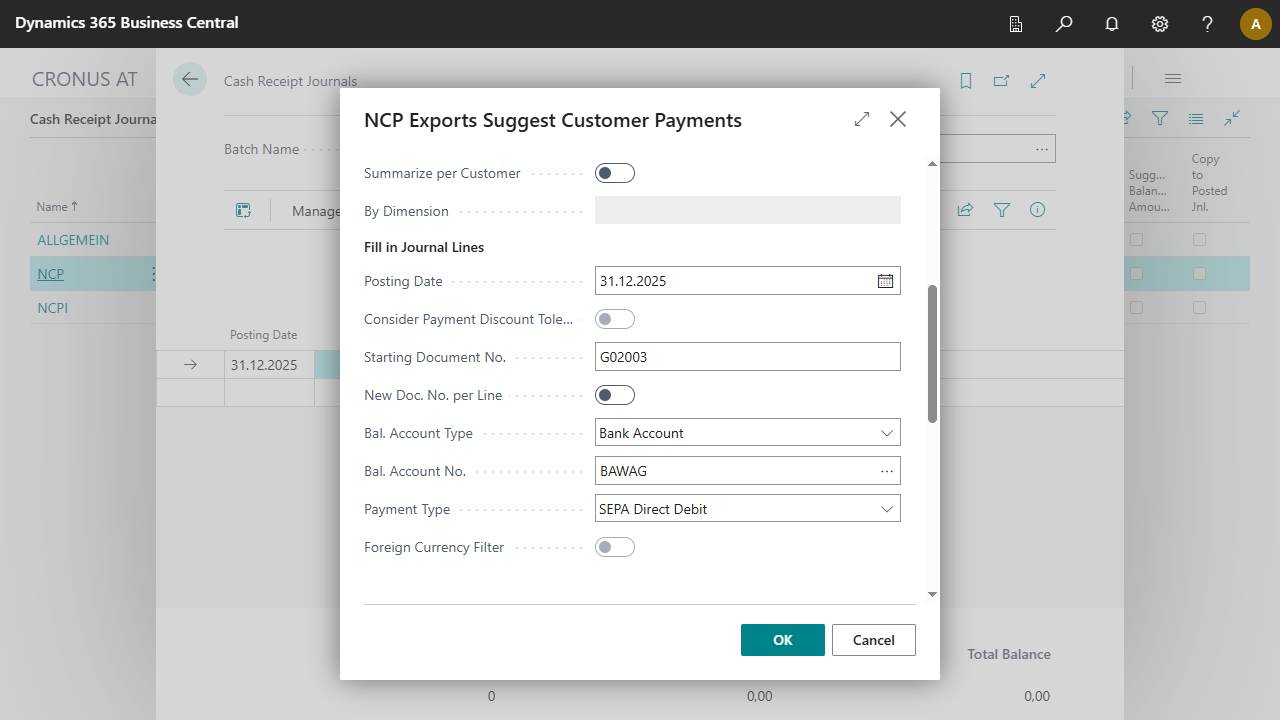Open company information icon in top bar
The width and height of the screenshot is (1280, 720).
pos(1016,24)
